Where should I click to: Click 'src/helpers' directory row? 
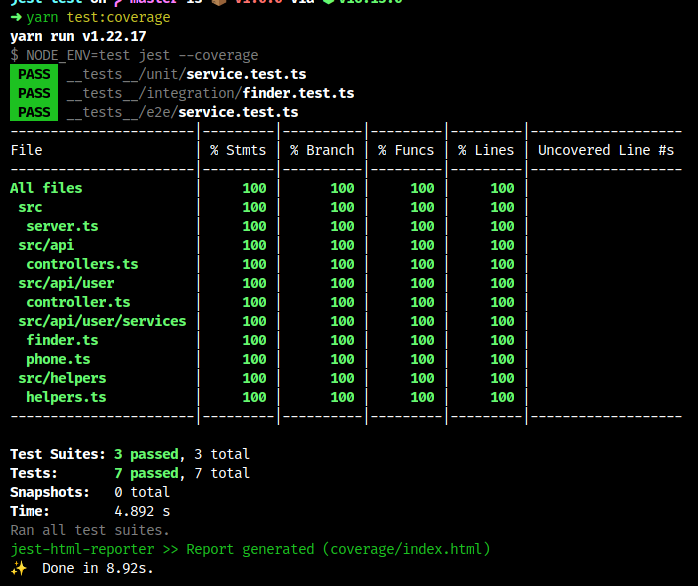(62, 378)
